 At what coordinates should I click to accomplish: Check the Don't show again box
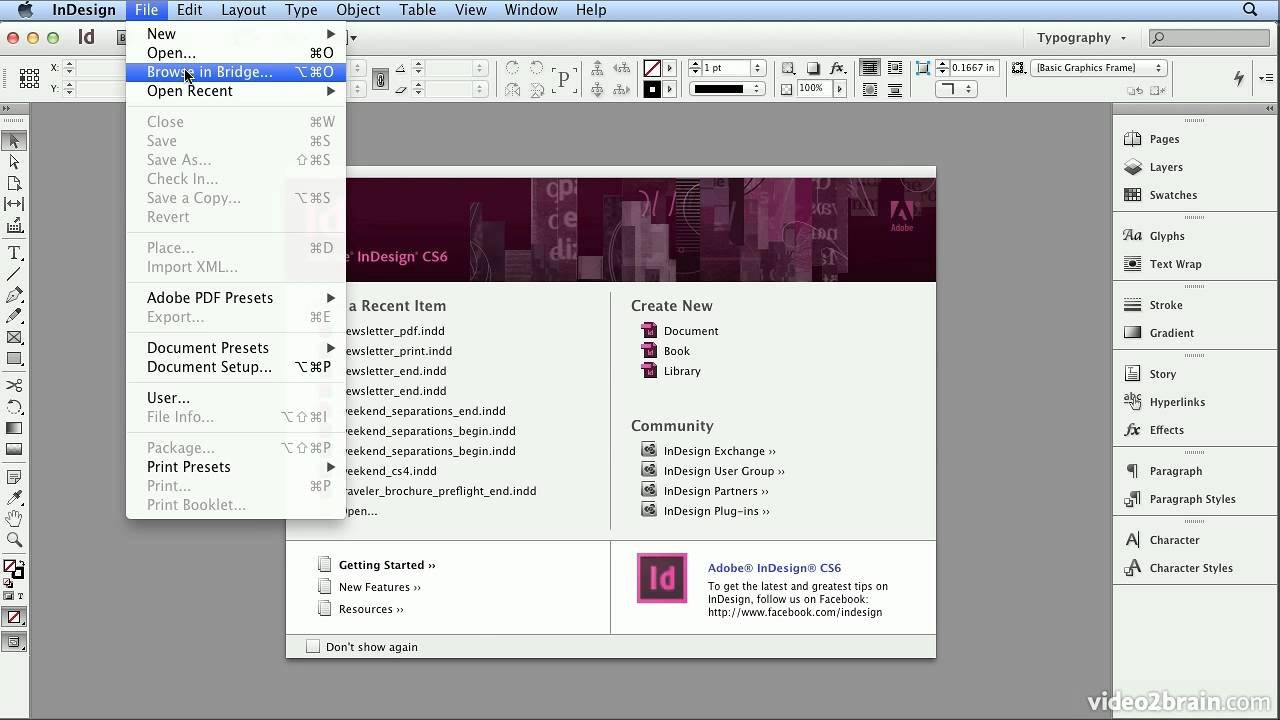[x=313, y=647]
